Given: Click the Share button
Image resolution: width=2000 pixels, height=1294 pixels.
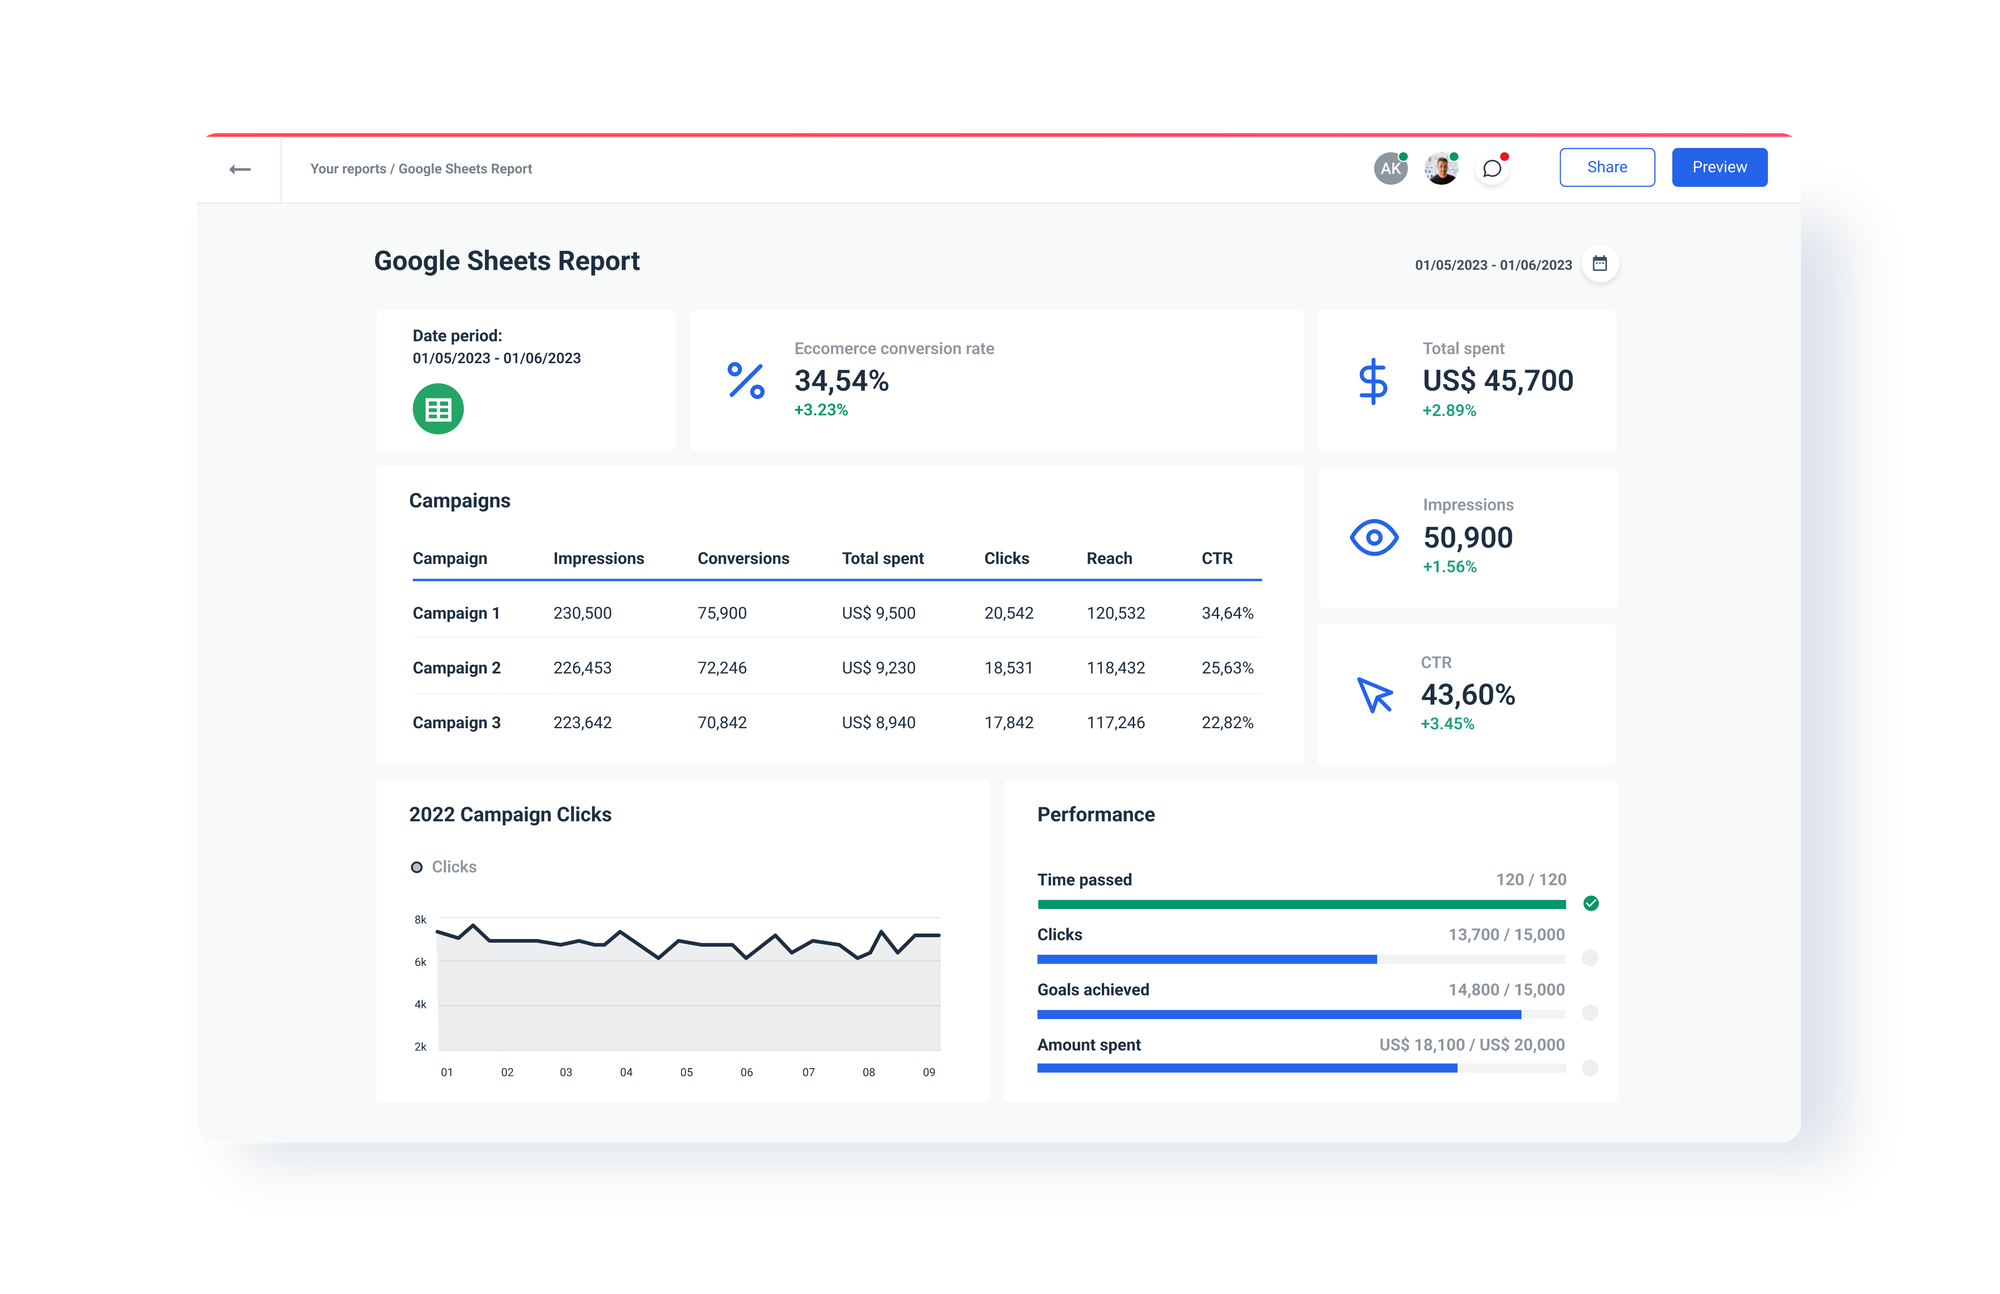Looking at the screenshot, I should point(1607,166).
